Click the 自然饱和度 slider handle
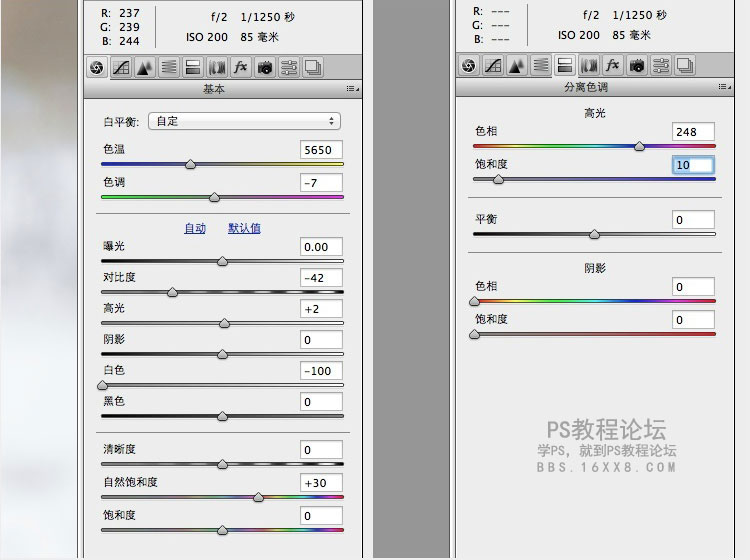The width and height of the screenshot is (750, 560). click(258, 497)
